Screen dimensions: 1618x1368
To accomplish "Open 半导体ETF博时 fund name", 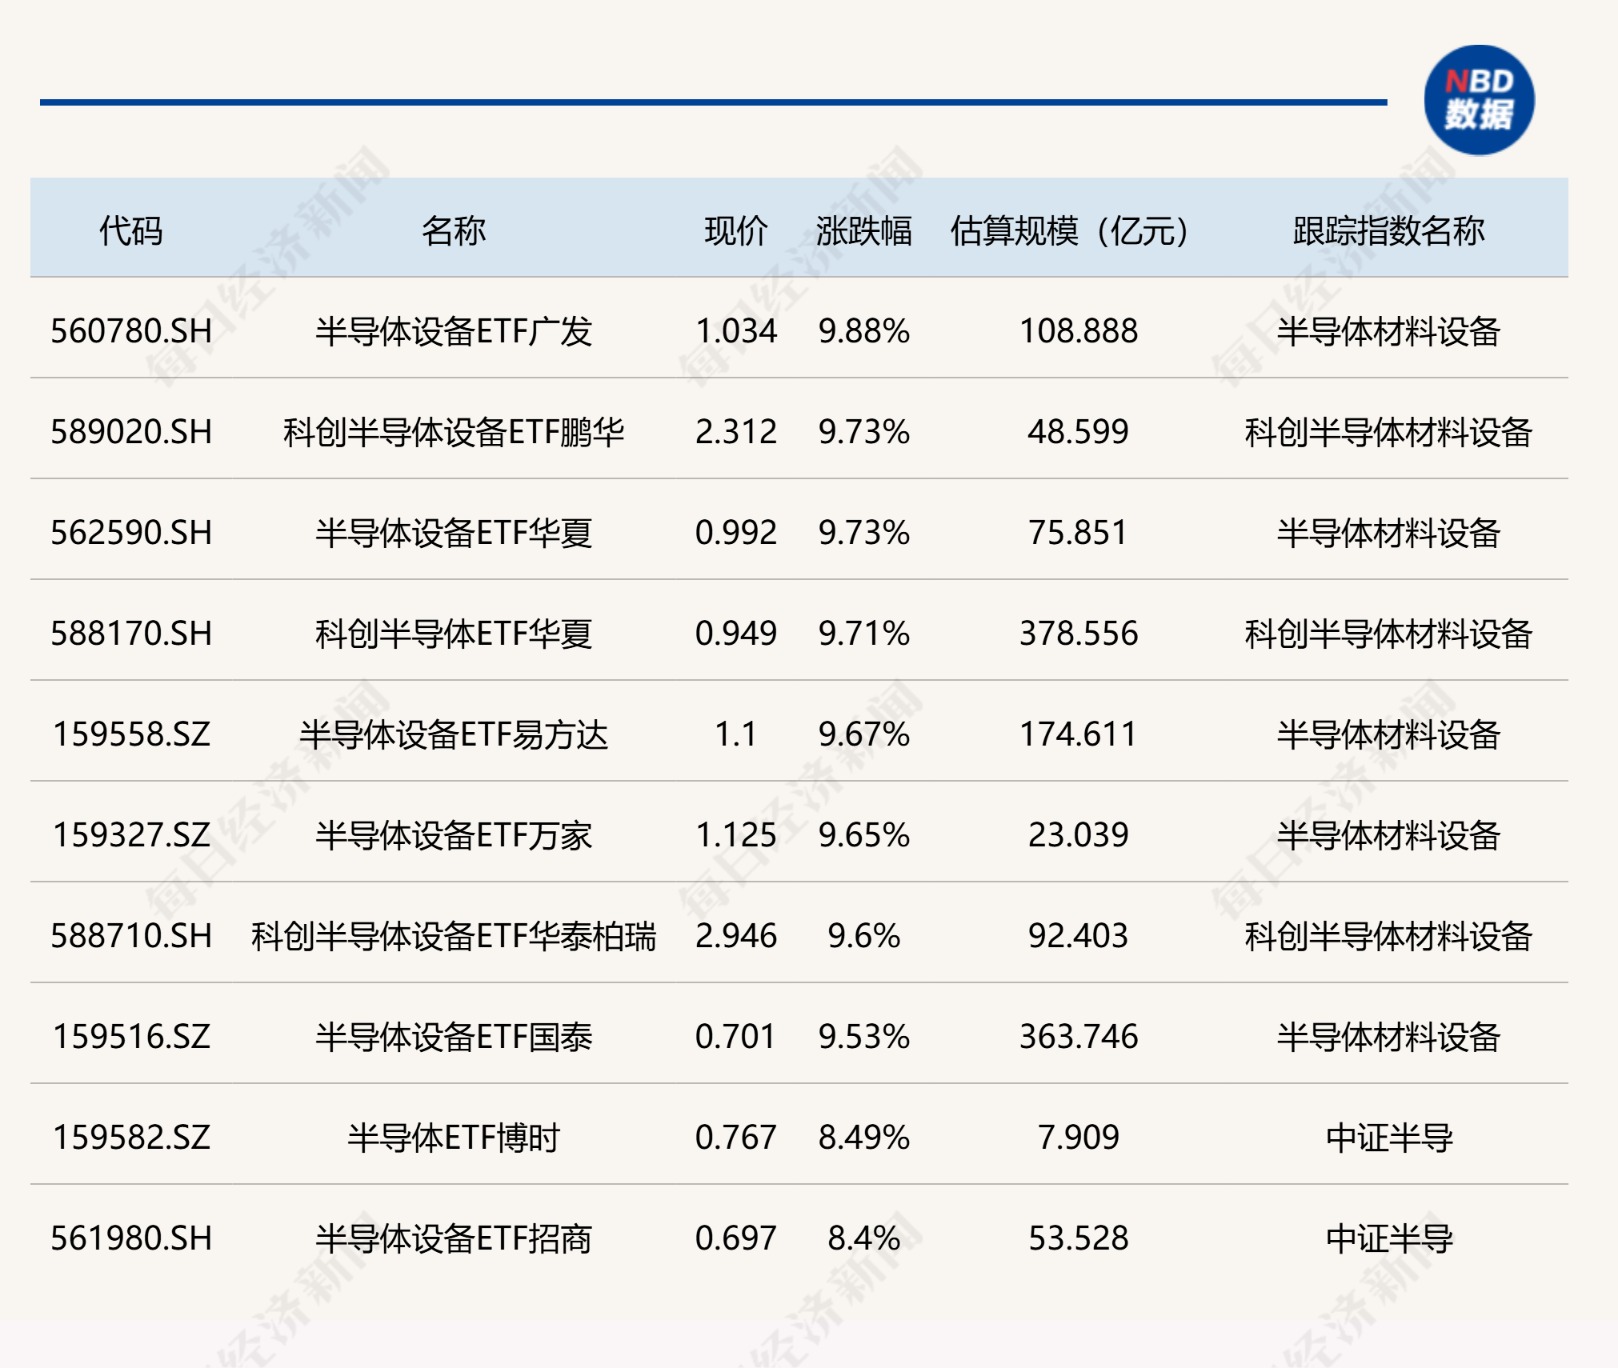I will (453, 1138).
